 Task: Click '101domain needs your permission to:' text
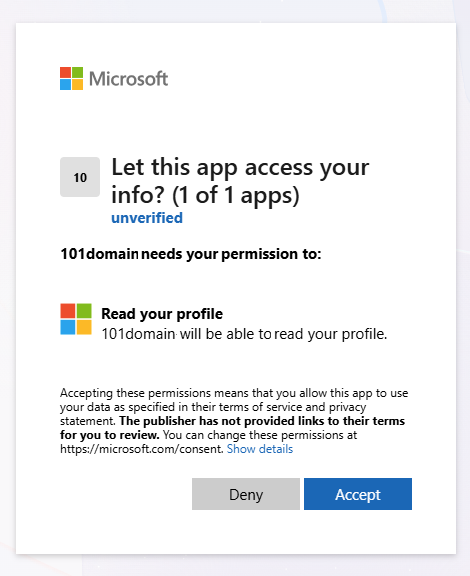[191, 254]
